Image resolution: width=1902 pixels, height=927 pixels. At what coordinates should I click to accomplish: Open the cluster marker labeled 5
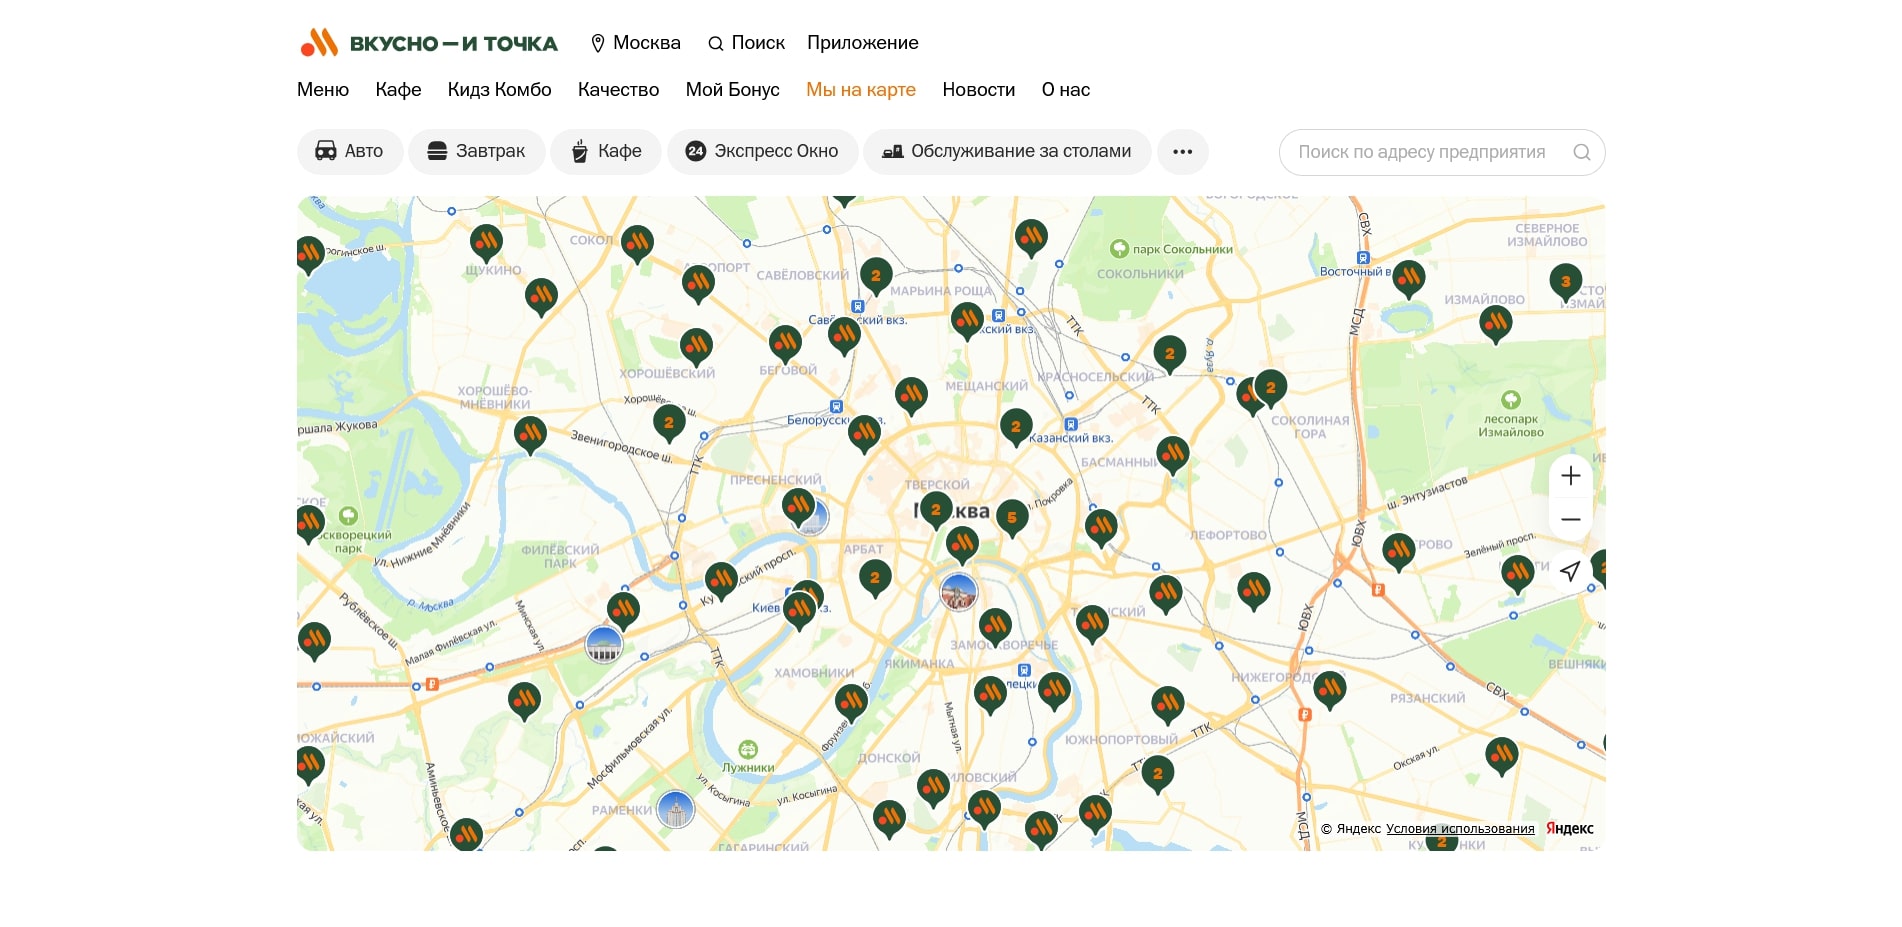(x=1012, y=517)
